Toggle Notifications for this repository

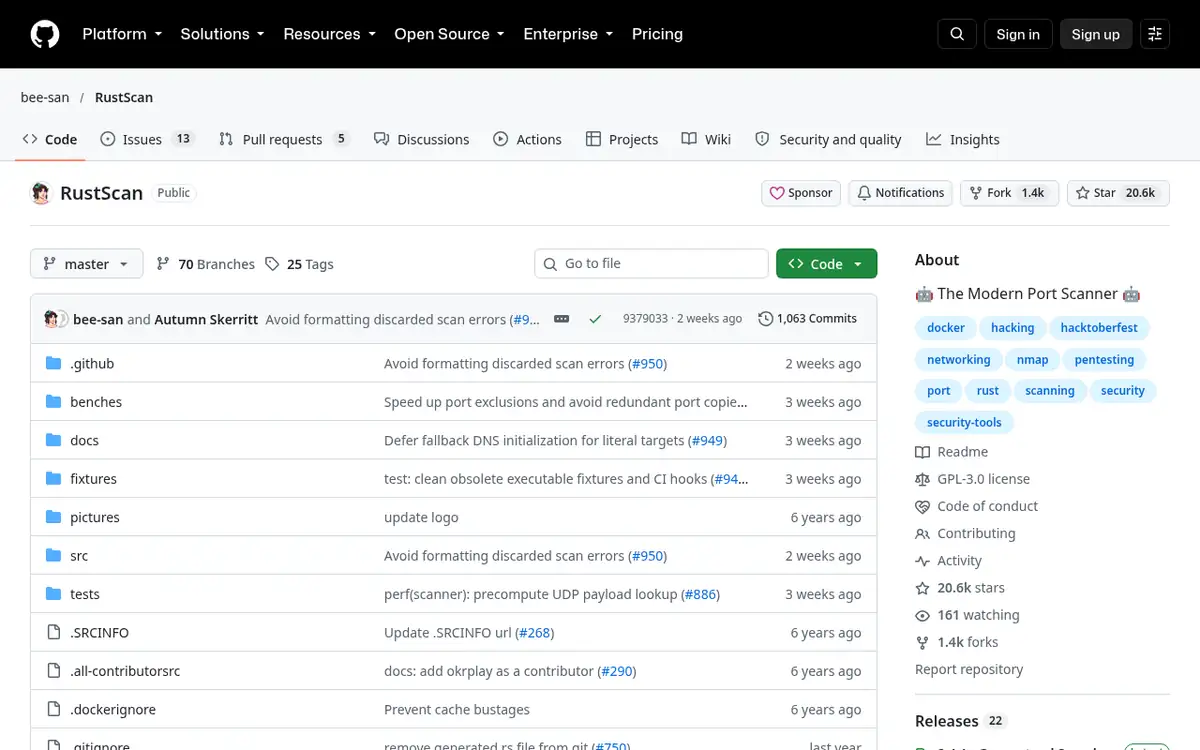(900, 193)
